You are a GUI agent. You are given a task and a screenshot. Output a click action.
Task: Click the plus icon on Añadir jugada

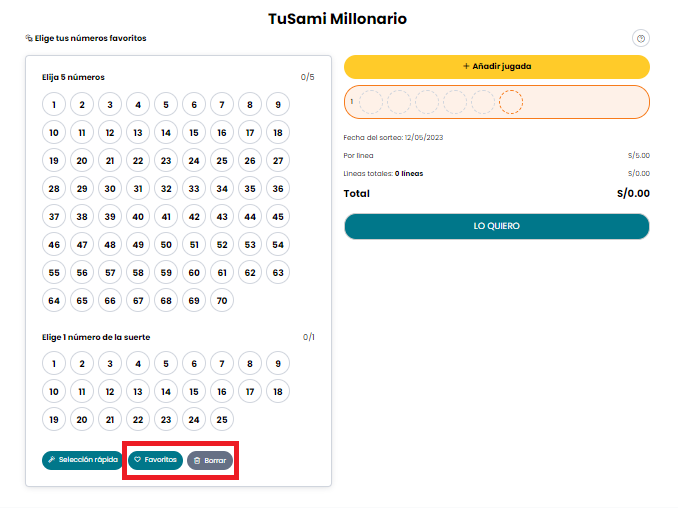[466, 66]
